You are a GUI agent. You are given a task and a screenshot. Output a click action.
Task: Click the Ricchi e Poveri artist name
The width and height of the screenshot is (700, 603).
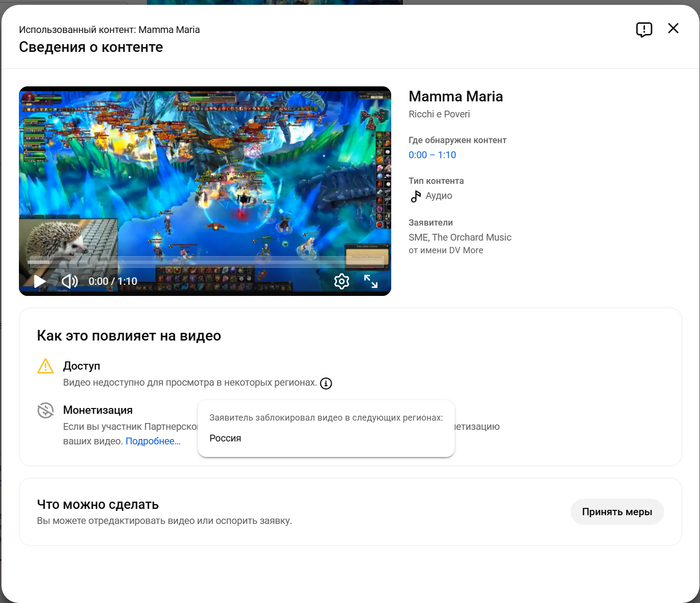(x=439, y=115)
